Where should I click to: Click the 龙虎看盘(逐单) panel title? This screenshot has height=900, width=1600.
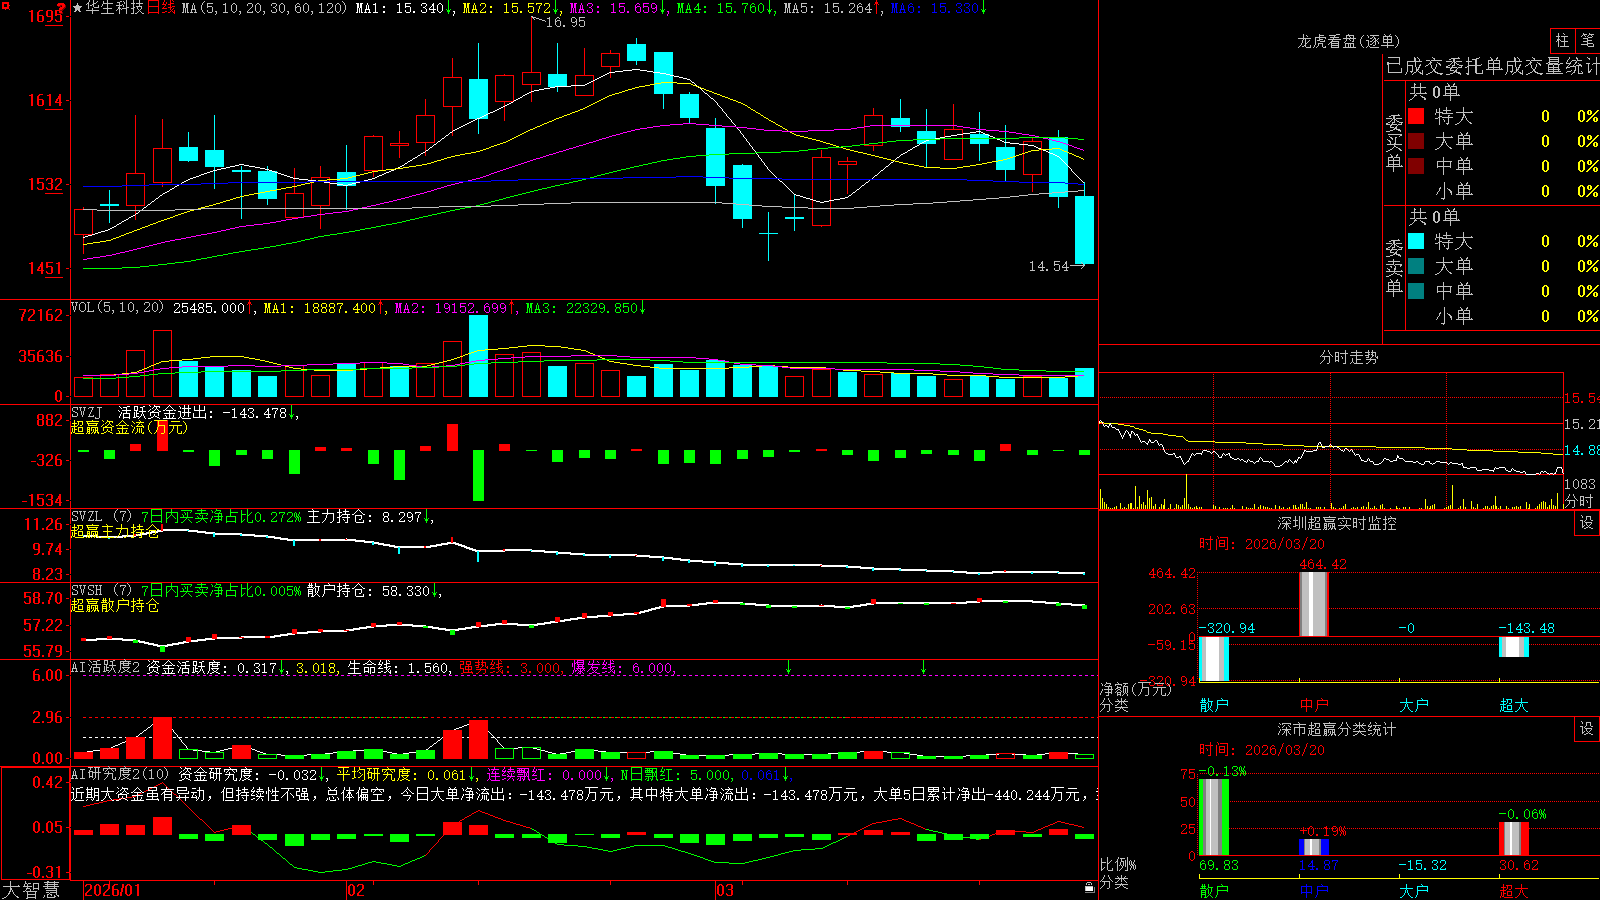[x=1348, y=41]
